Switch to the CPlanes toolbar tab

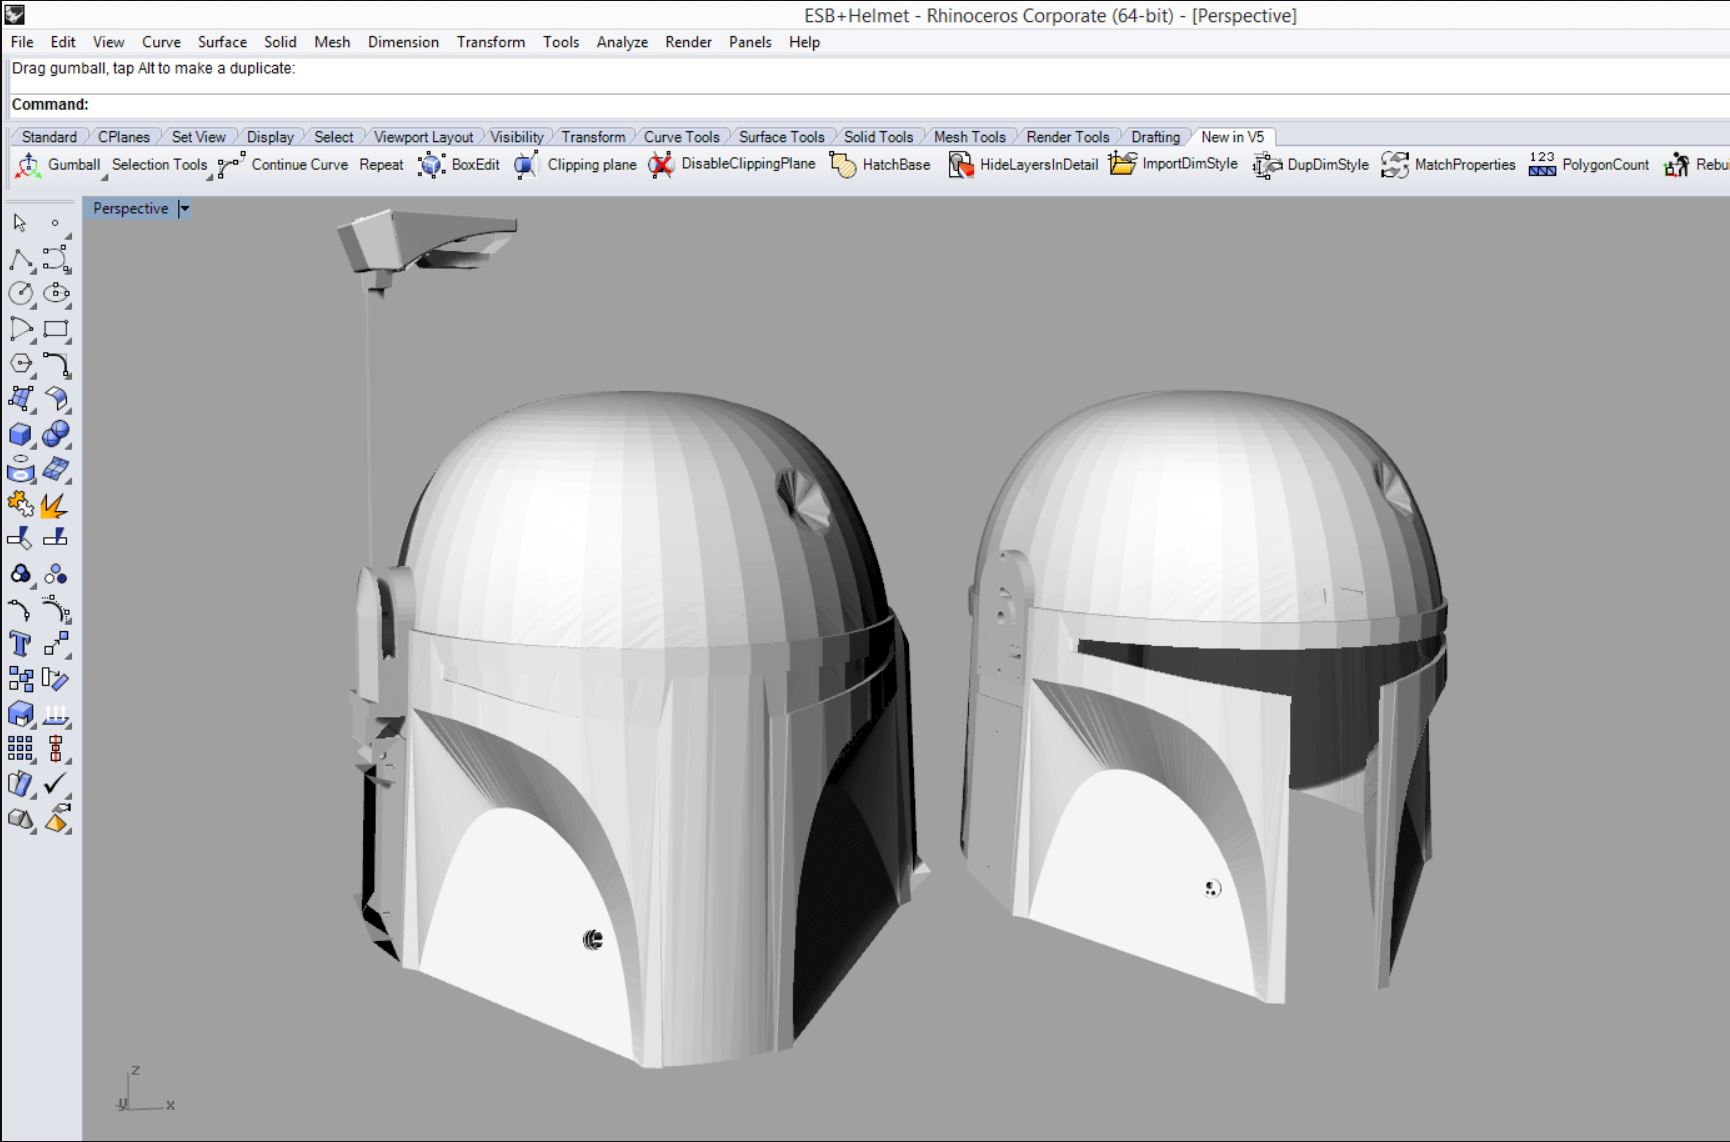pos(124,137)
